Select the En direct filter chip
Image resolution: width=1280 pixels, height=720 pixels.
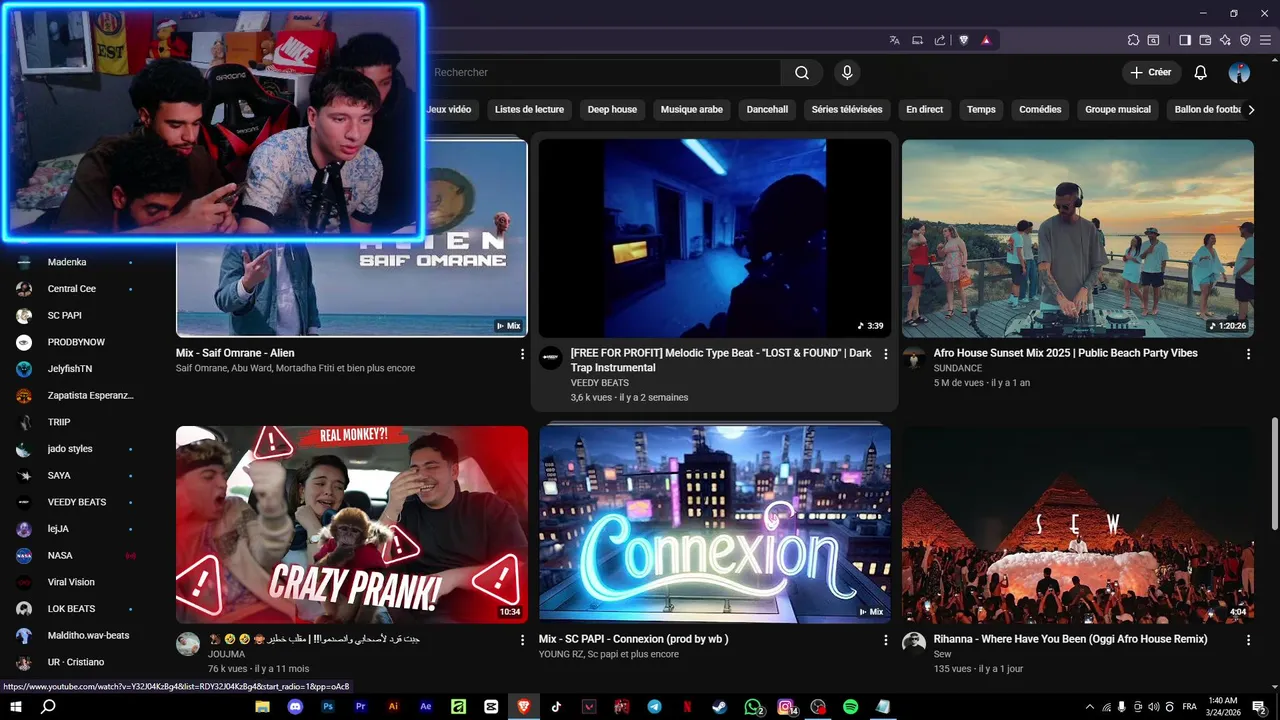[x=925, y=109]
